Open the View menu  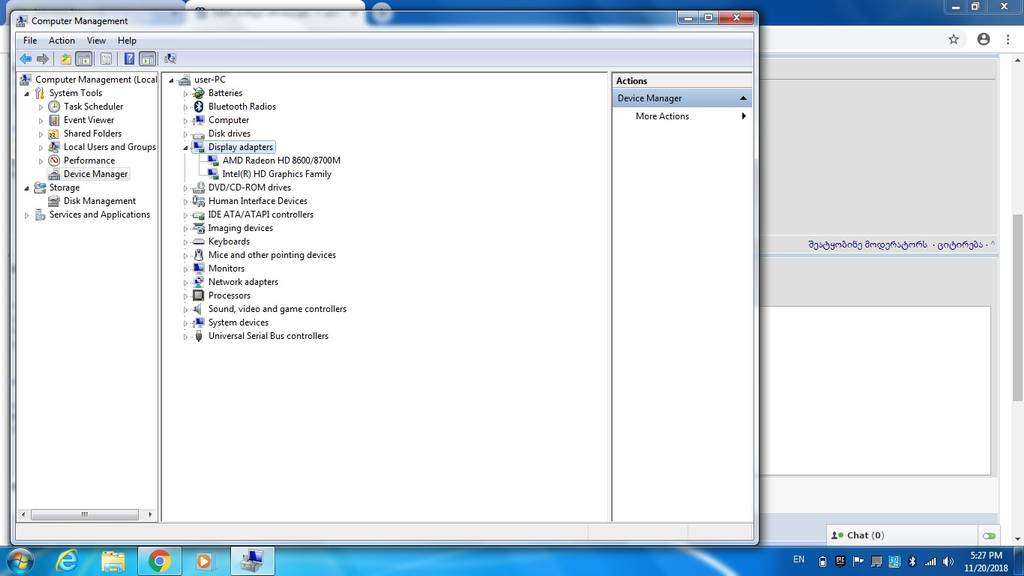click(x=96, y=40)
